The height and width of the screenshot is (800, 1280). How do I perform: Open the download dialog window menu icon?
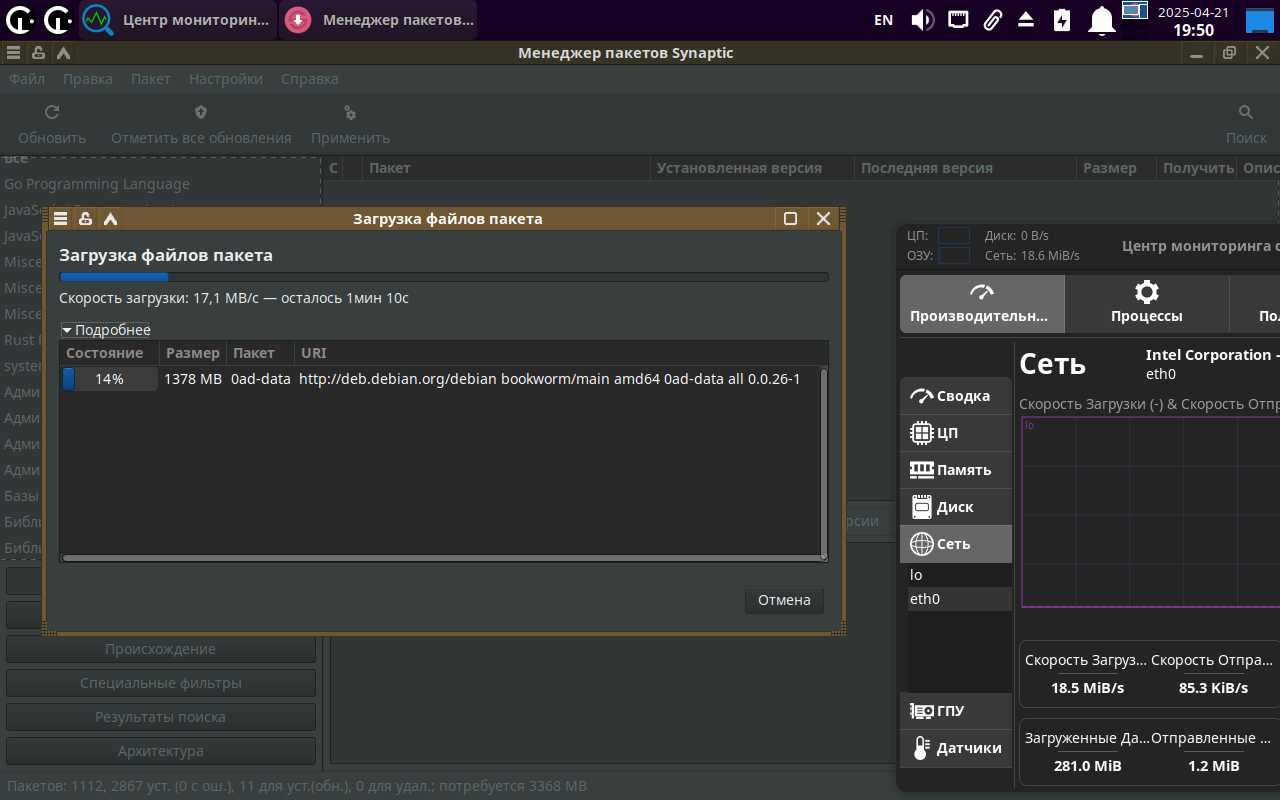(61, 219)
